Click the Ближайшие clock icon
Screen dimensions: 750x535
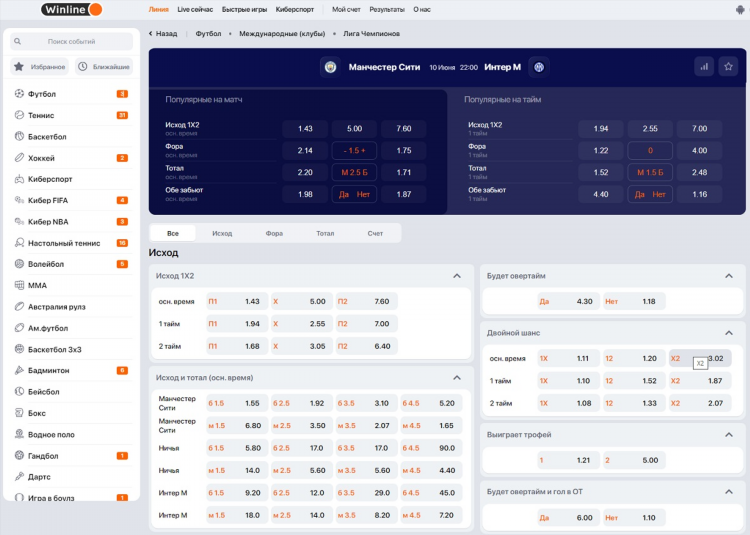coord(83,66)
